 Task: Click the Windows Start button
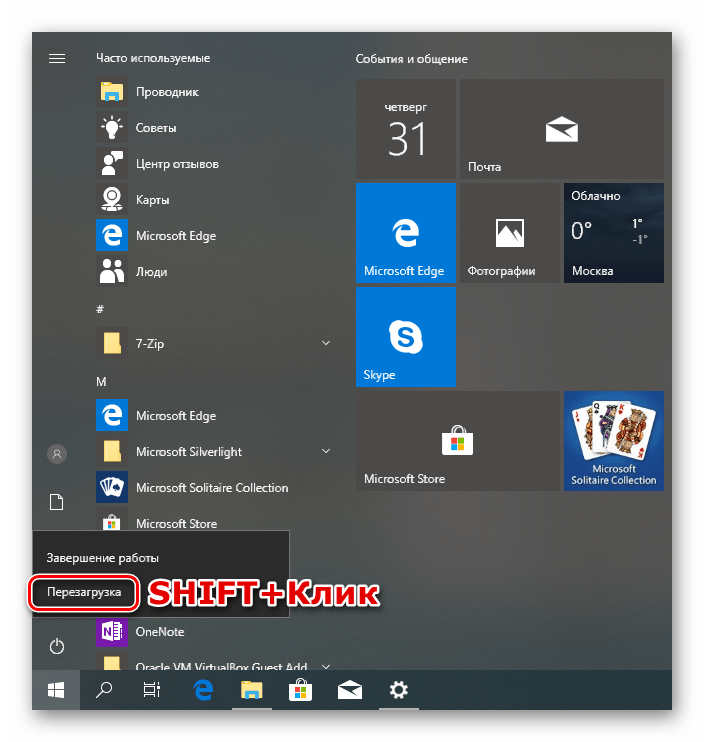click(56, 690)
